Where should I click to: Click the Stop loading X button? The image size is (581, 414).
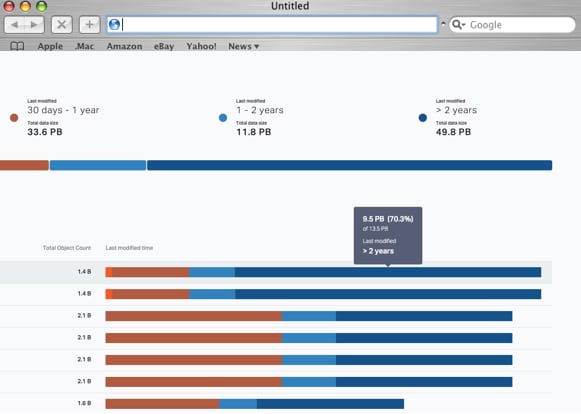62,25
